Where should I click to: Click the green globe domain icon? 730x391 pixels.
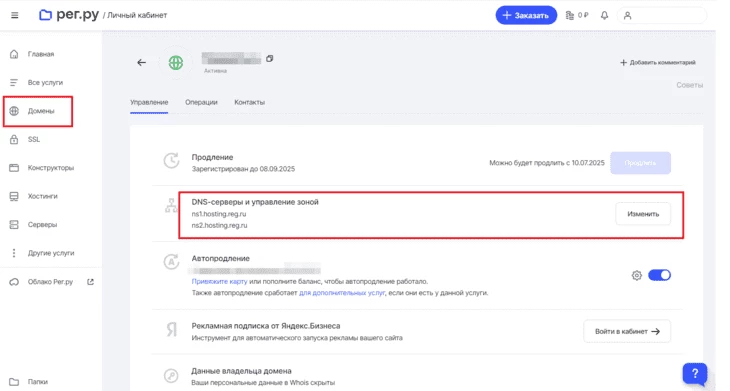(176, 62)
